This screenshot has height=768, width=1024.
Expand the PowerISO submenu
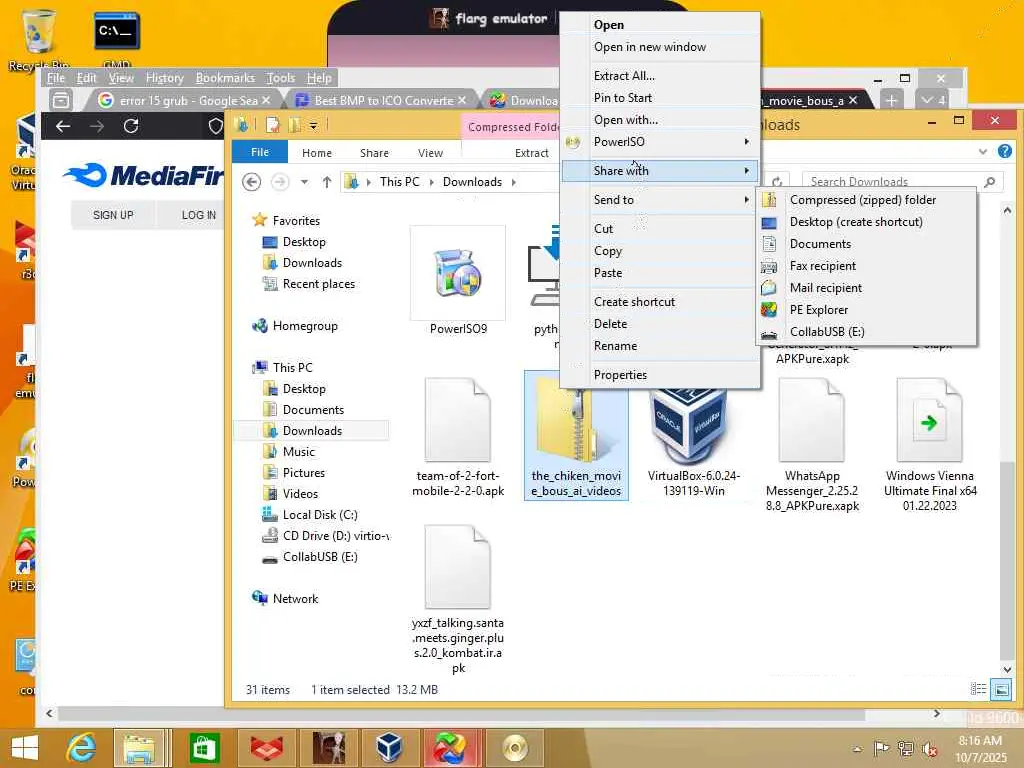tap(660, 142)
